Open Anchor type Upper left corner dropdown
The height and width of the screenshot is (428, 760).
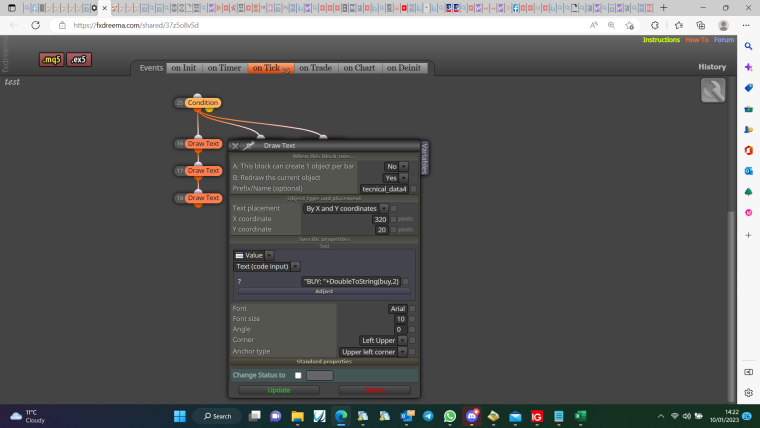click(373, 352)
